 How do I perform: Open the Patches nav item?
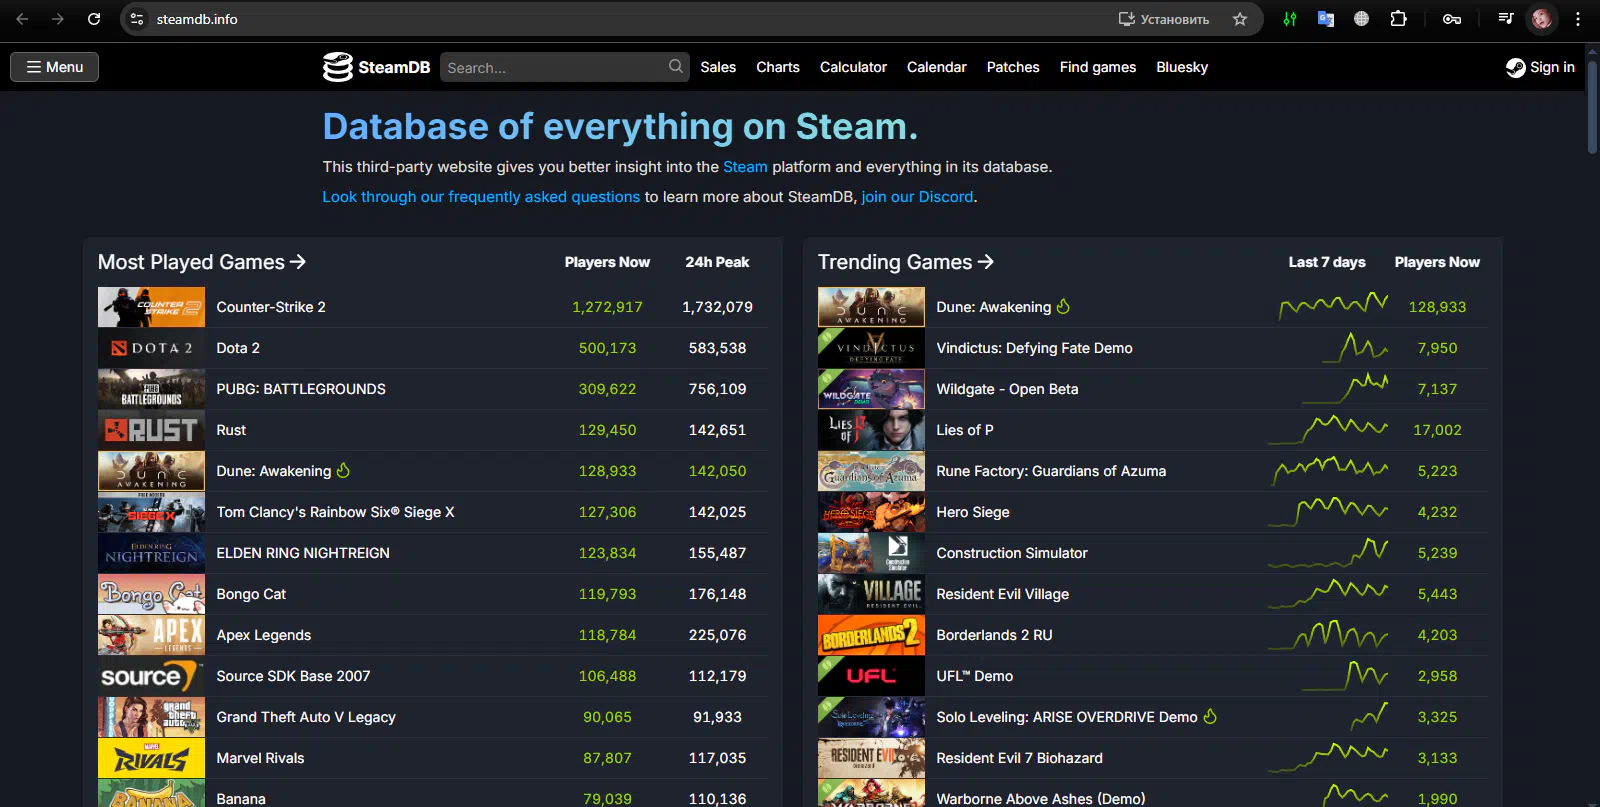[1013, 67]
